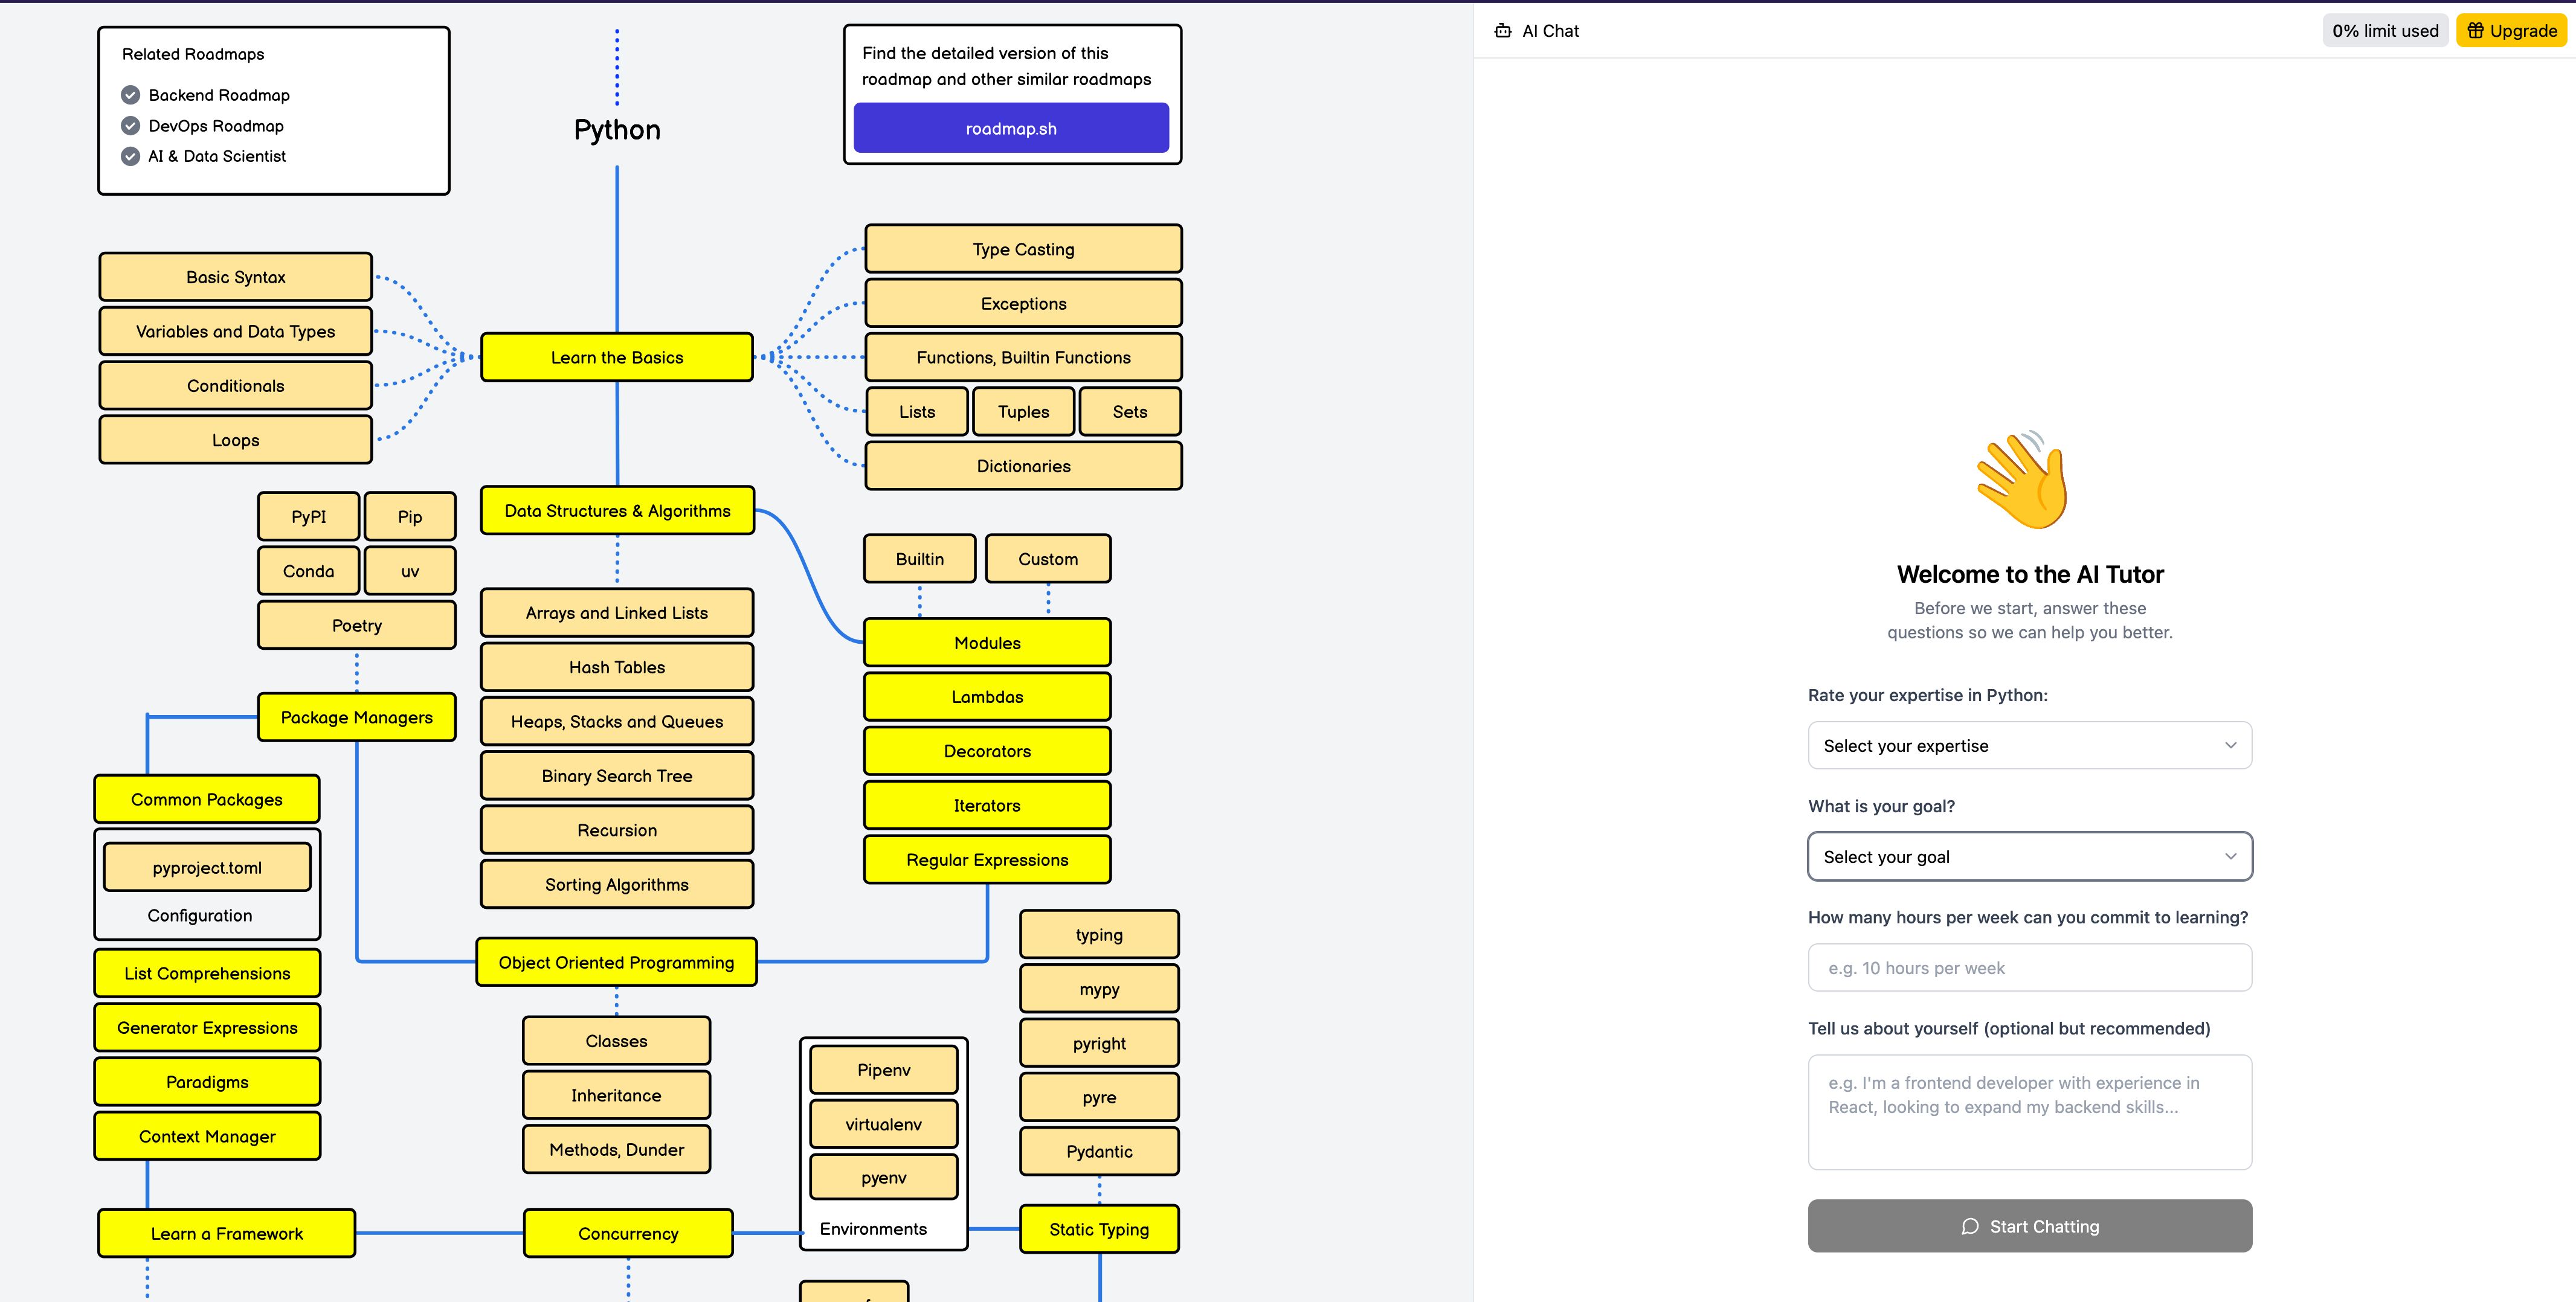Image resolution: width=2576 pixels, height=1302 pixels.
Task: Open the Select your goal dropdown
Action: click(x=2028, y=857)
